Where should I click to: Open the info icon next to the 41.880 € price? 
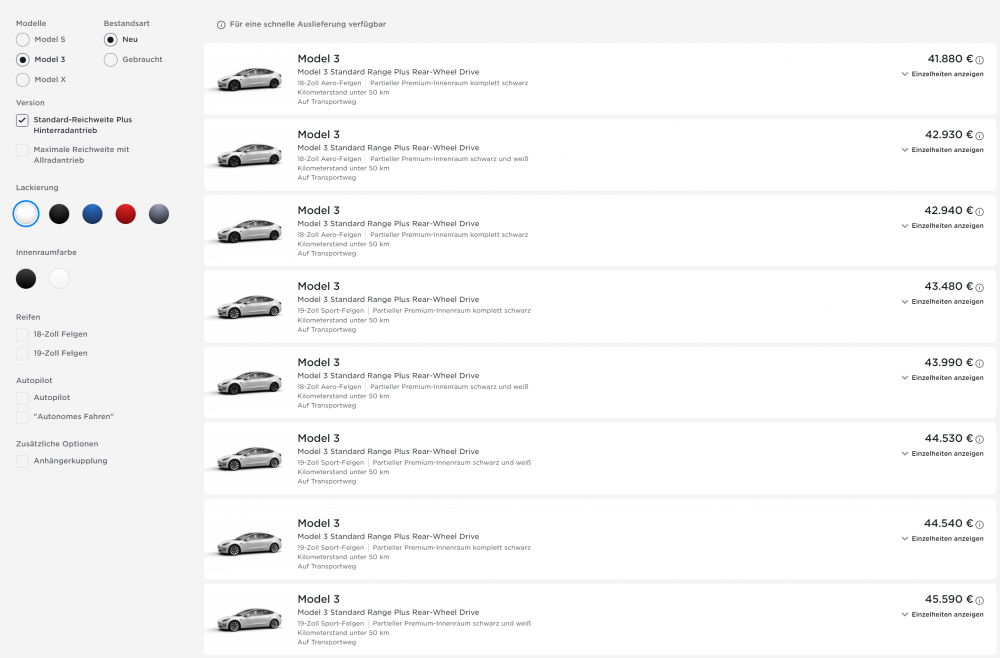977,58
